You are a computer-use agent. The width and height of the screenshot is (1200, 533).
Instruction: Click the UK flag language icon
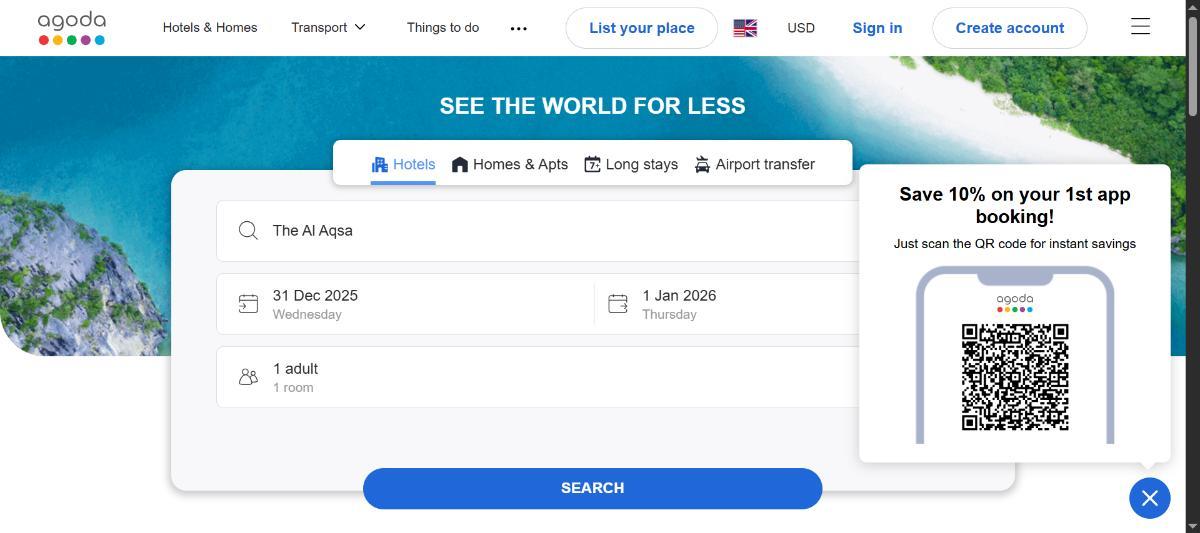pos(745,28)
